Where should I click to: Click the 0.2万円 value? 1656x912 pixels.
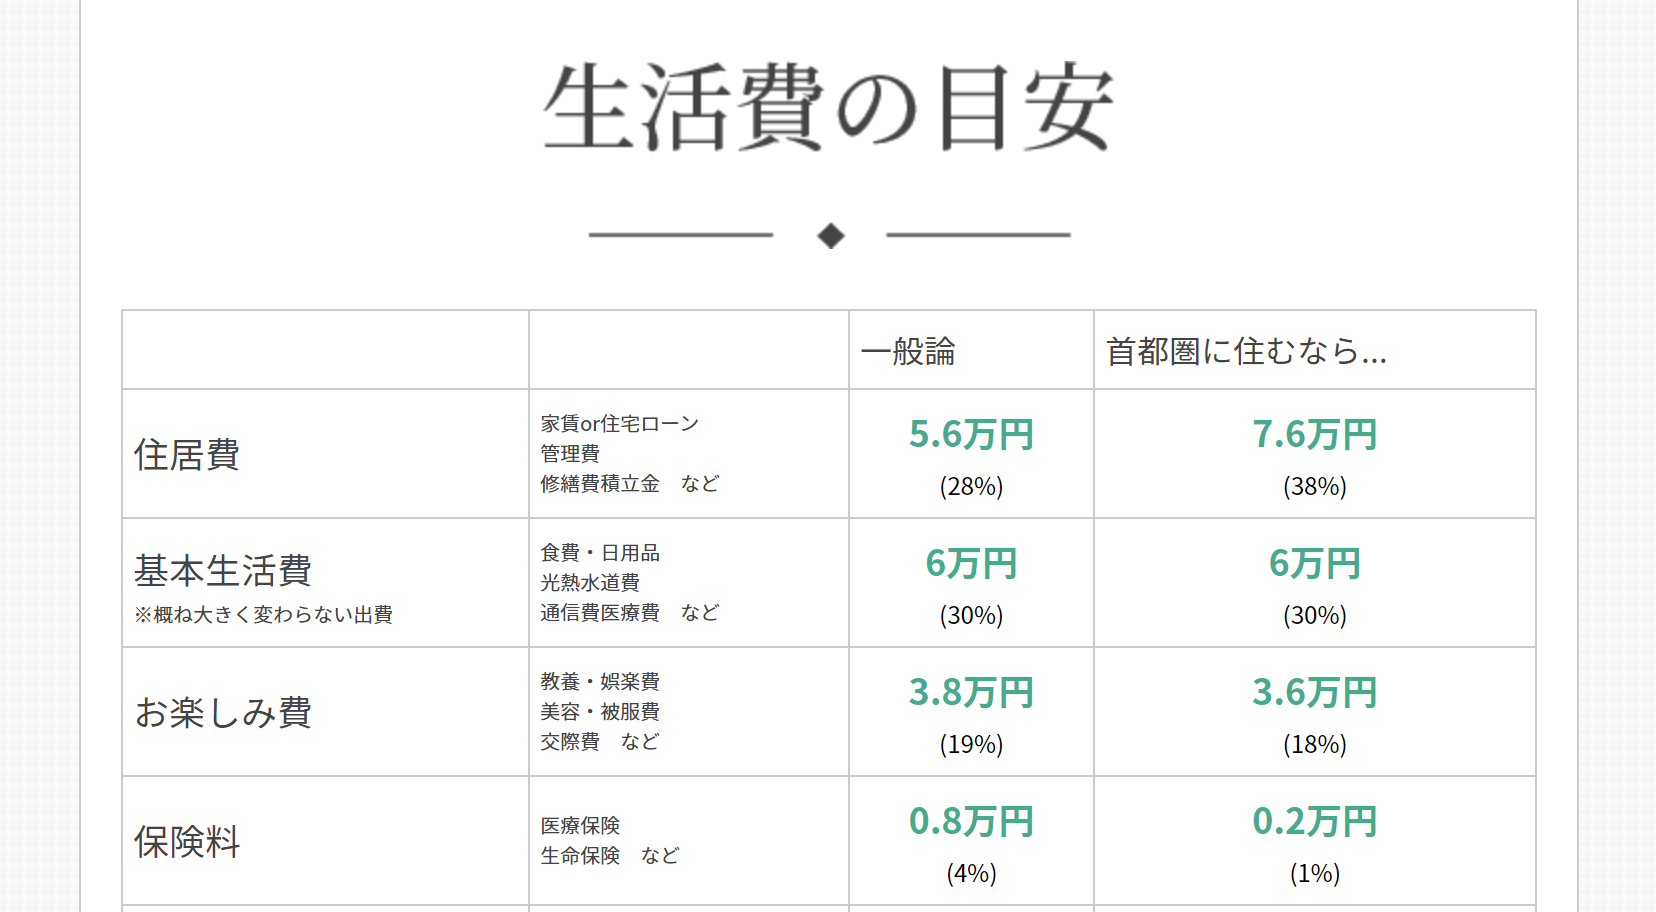click(1315, 821)
